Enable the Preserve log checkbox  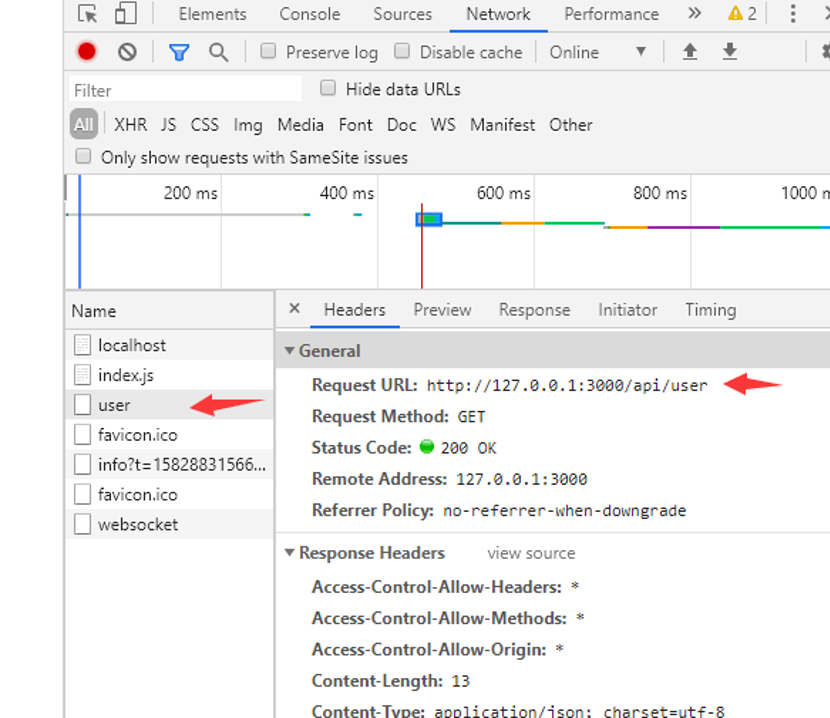[268, 51]
